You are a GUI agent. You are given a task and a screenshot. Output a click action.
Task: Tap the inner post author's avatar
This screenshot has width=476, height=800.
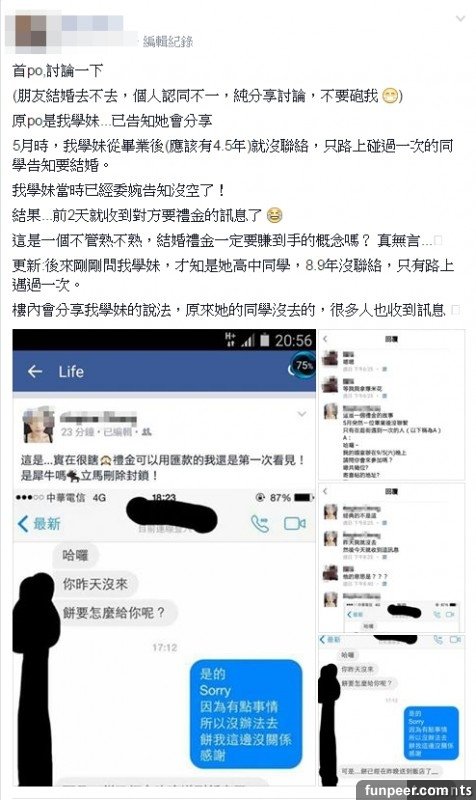38,425
